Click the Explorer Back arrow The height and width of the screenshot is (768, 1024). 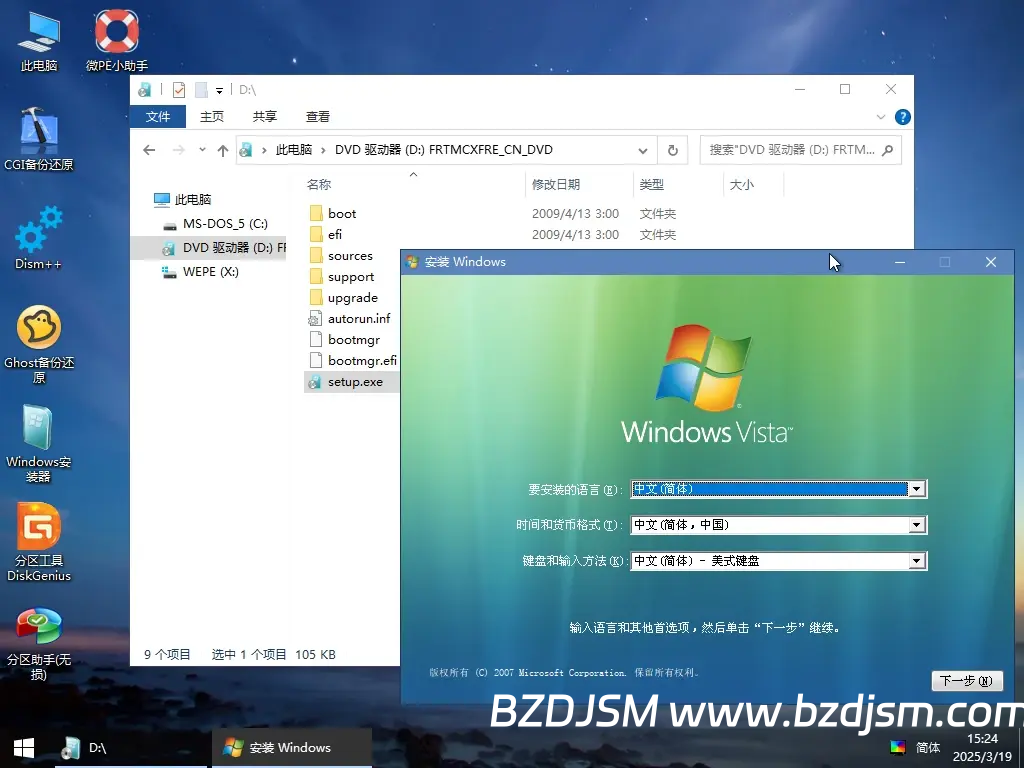pos(149,150)
